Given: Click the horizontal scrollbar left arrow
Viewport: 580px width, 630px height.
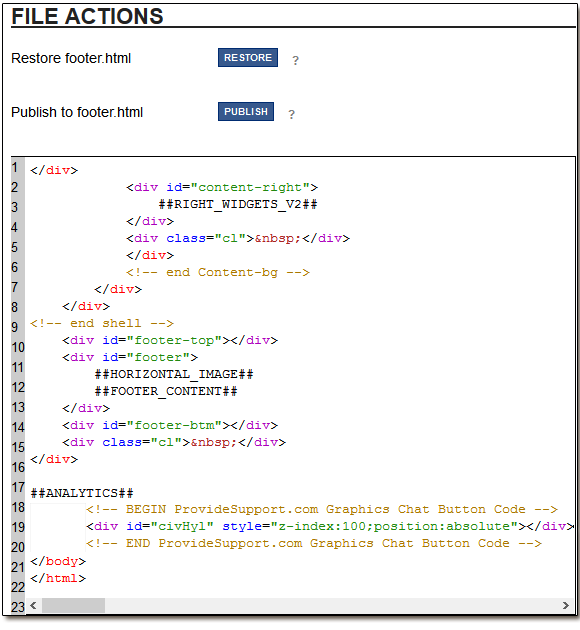Looking at the screenshot, I should click(x=33, y=605).
